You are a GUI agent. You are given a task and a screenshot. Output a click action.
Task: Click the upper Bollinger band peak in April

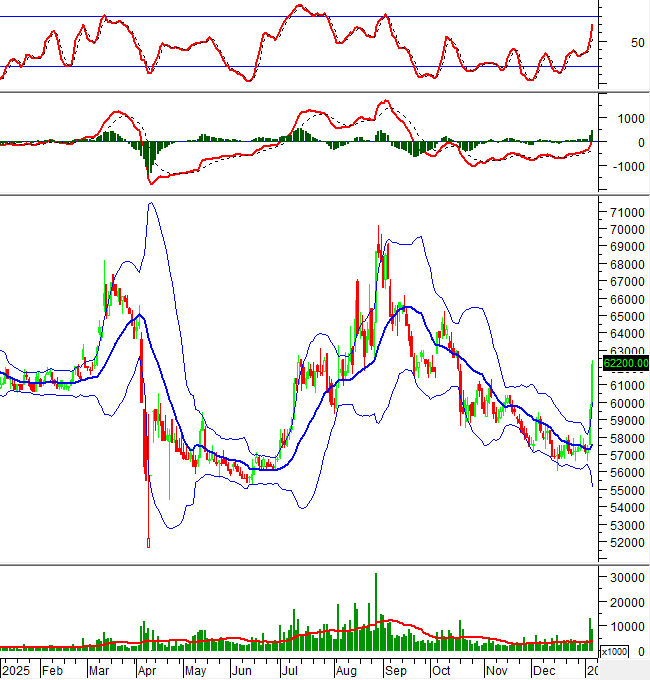point(150,203)
